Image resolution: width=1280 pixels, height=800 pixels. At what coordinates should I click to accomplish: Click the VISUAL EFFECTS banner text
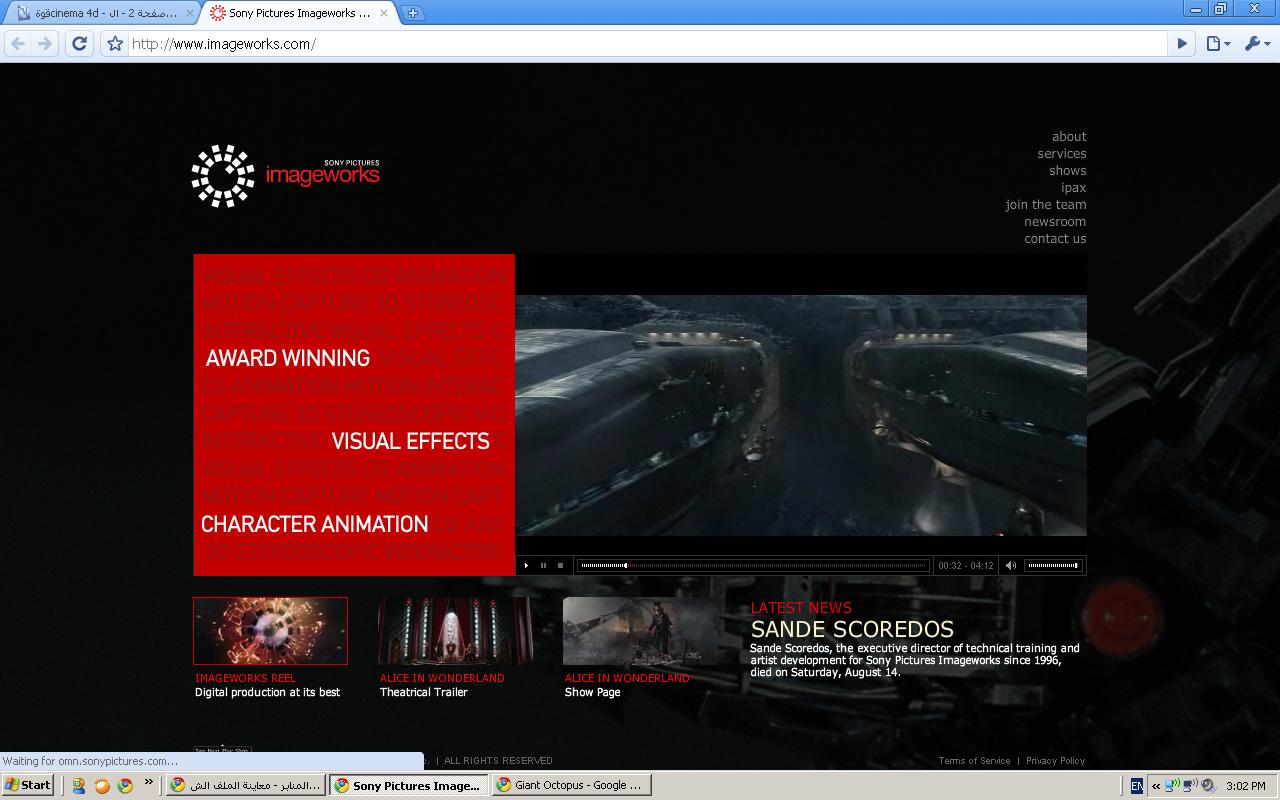[410, 441]
